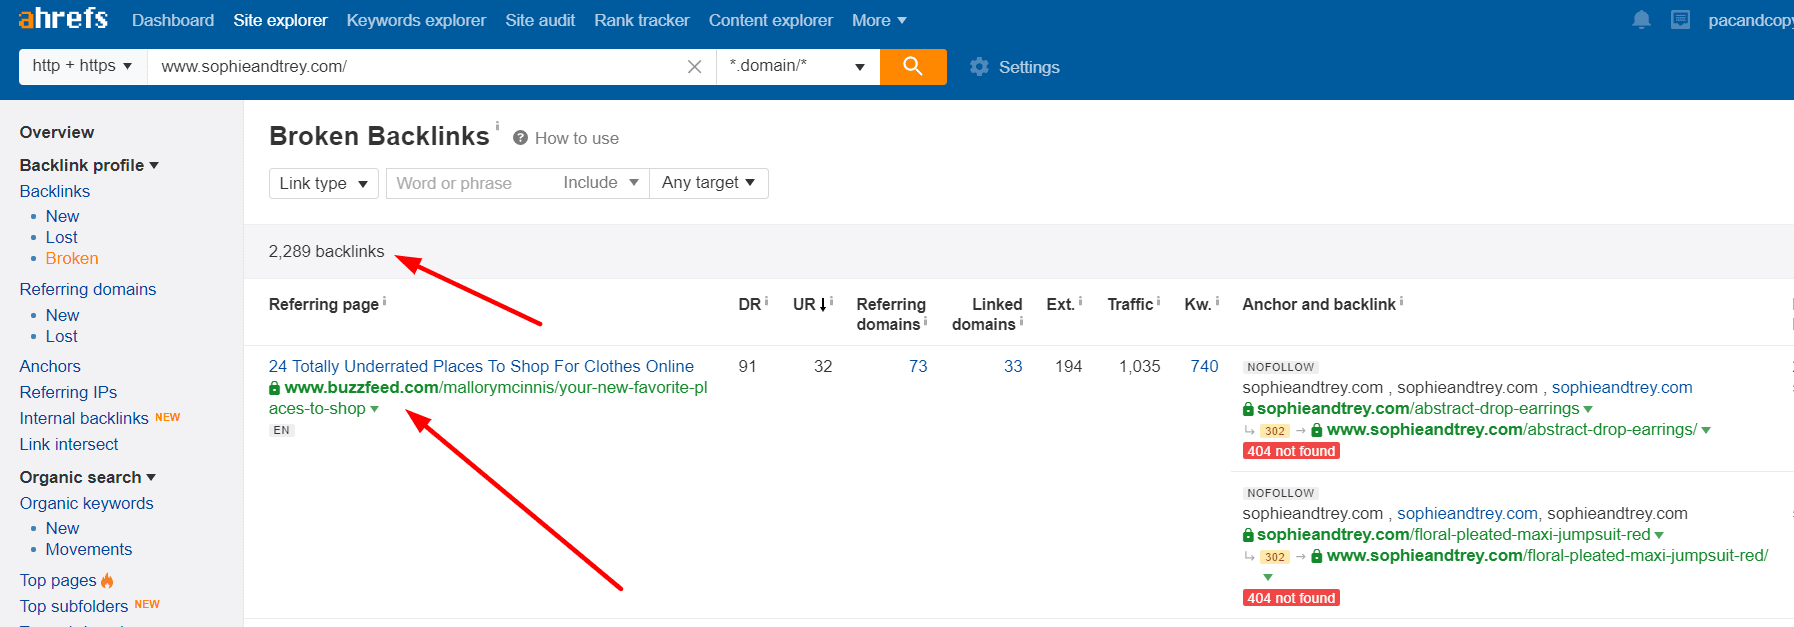Open the *.domain/* mode dropdown
Viewport: 1794px width, 627px height.
click(x=798, y=66)
